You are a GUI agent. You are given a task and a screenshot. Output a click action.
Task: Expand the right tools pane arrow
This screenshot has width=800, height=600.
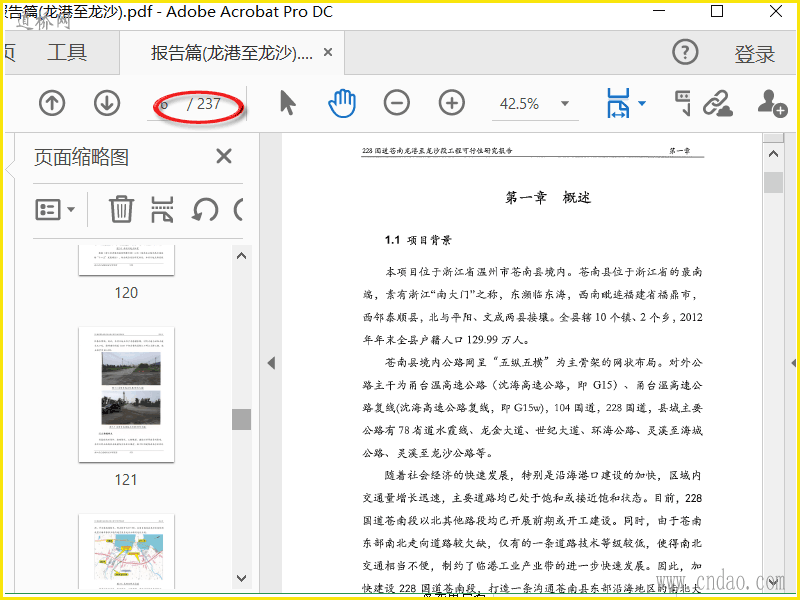[x=794, y=363]
